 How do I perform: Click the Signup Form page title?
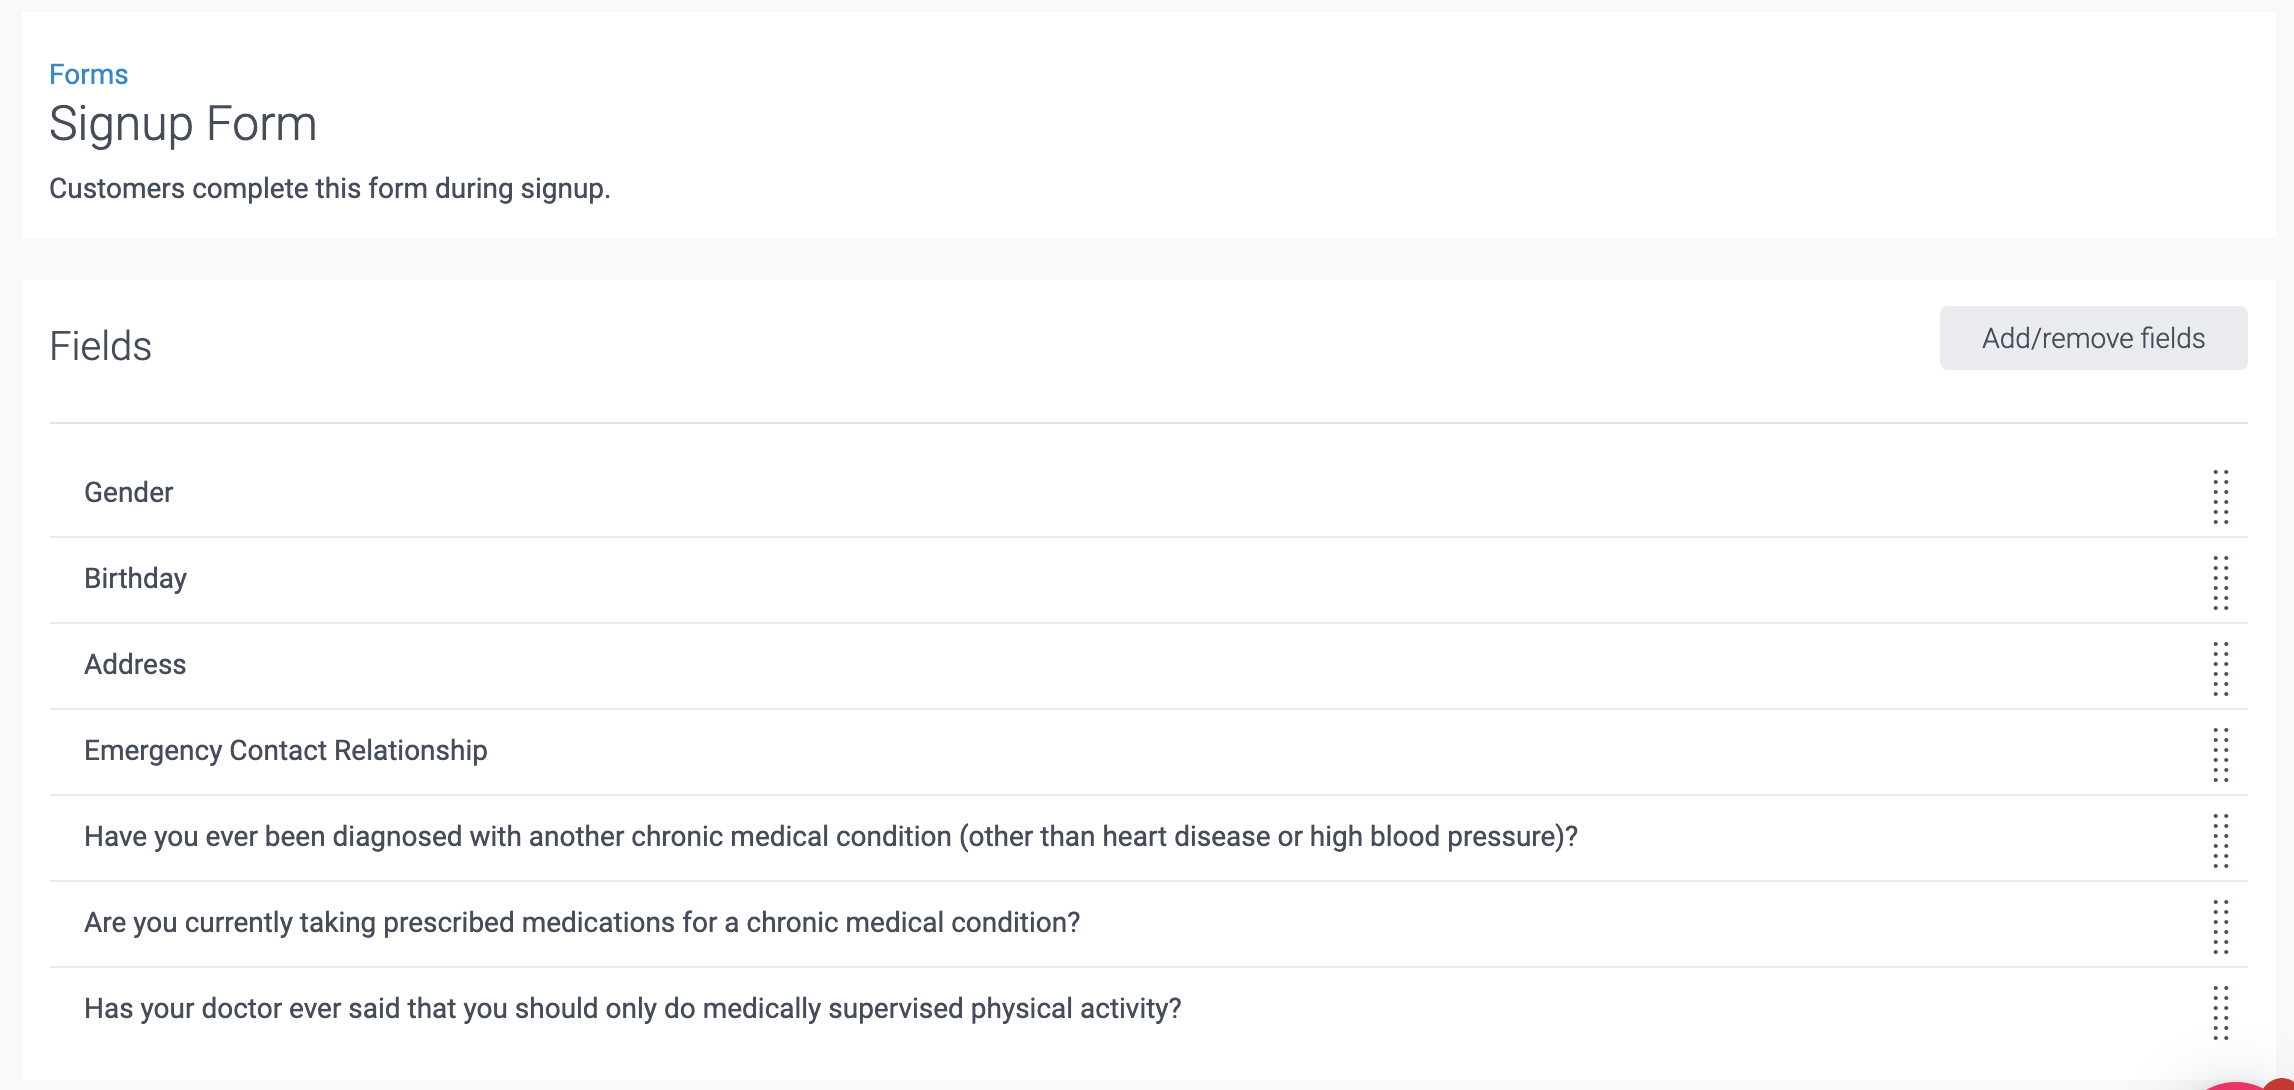[x=183, y=123]
